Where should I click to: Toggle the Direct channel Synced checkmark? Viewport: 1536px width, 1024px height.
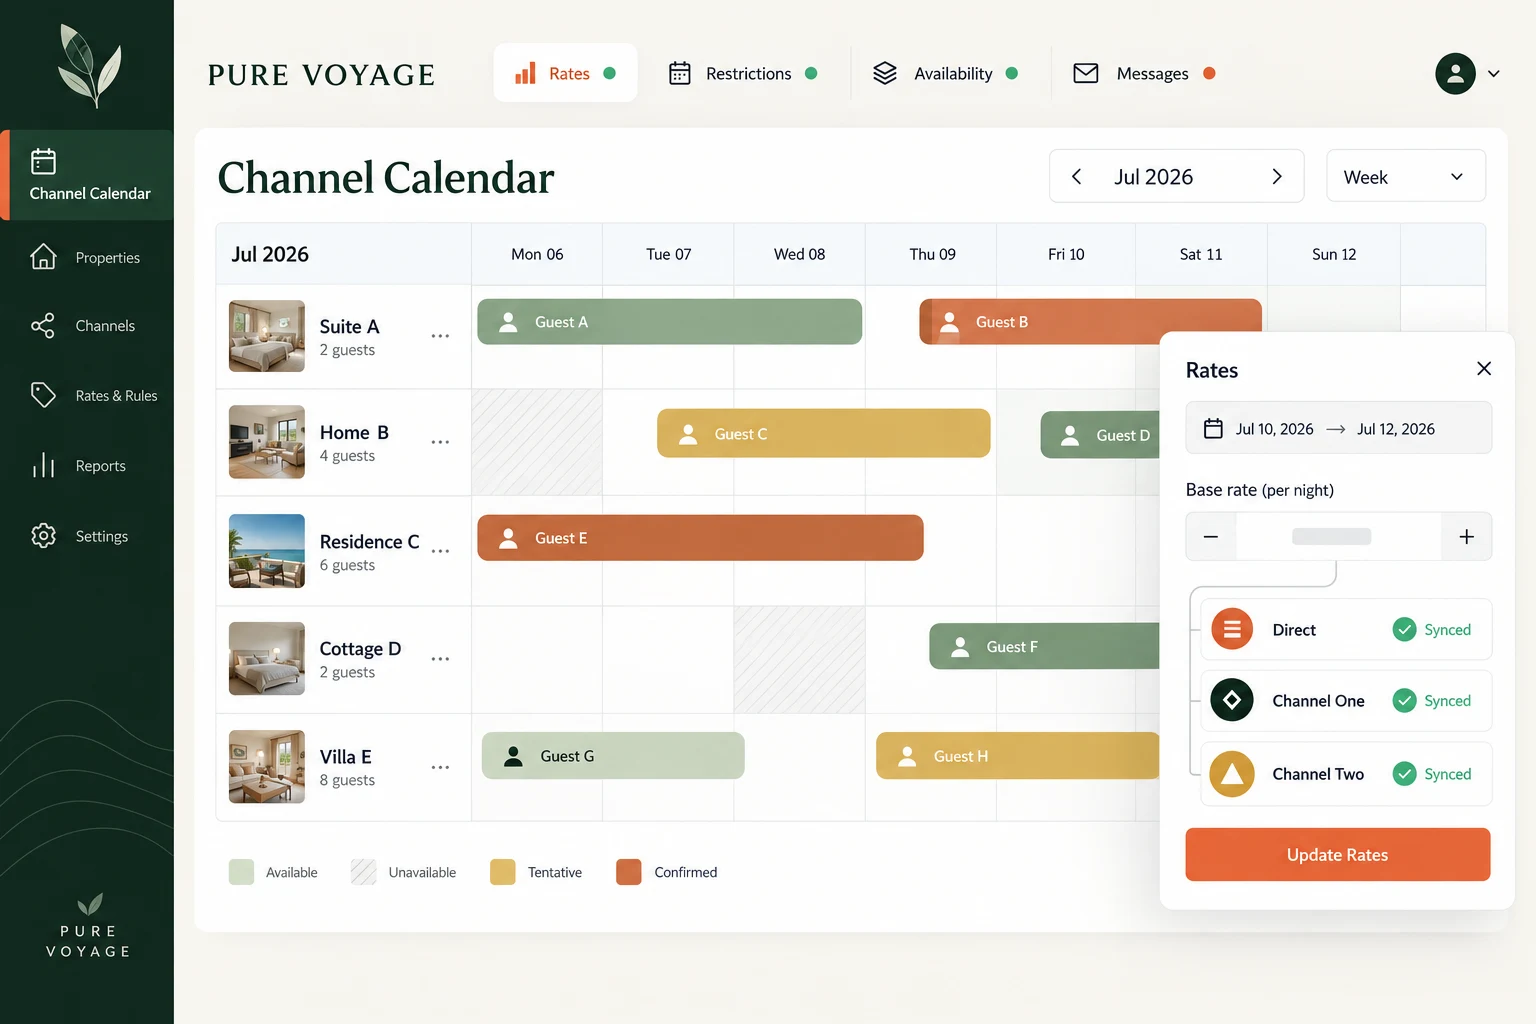(x=1405, y=629)
